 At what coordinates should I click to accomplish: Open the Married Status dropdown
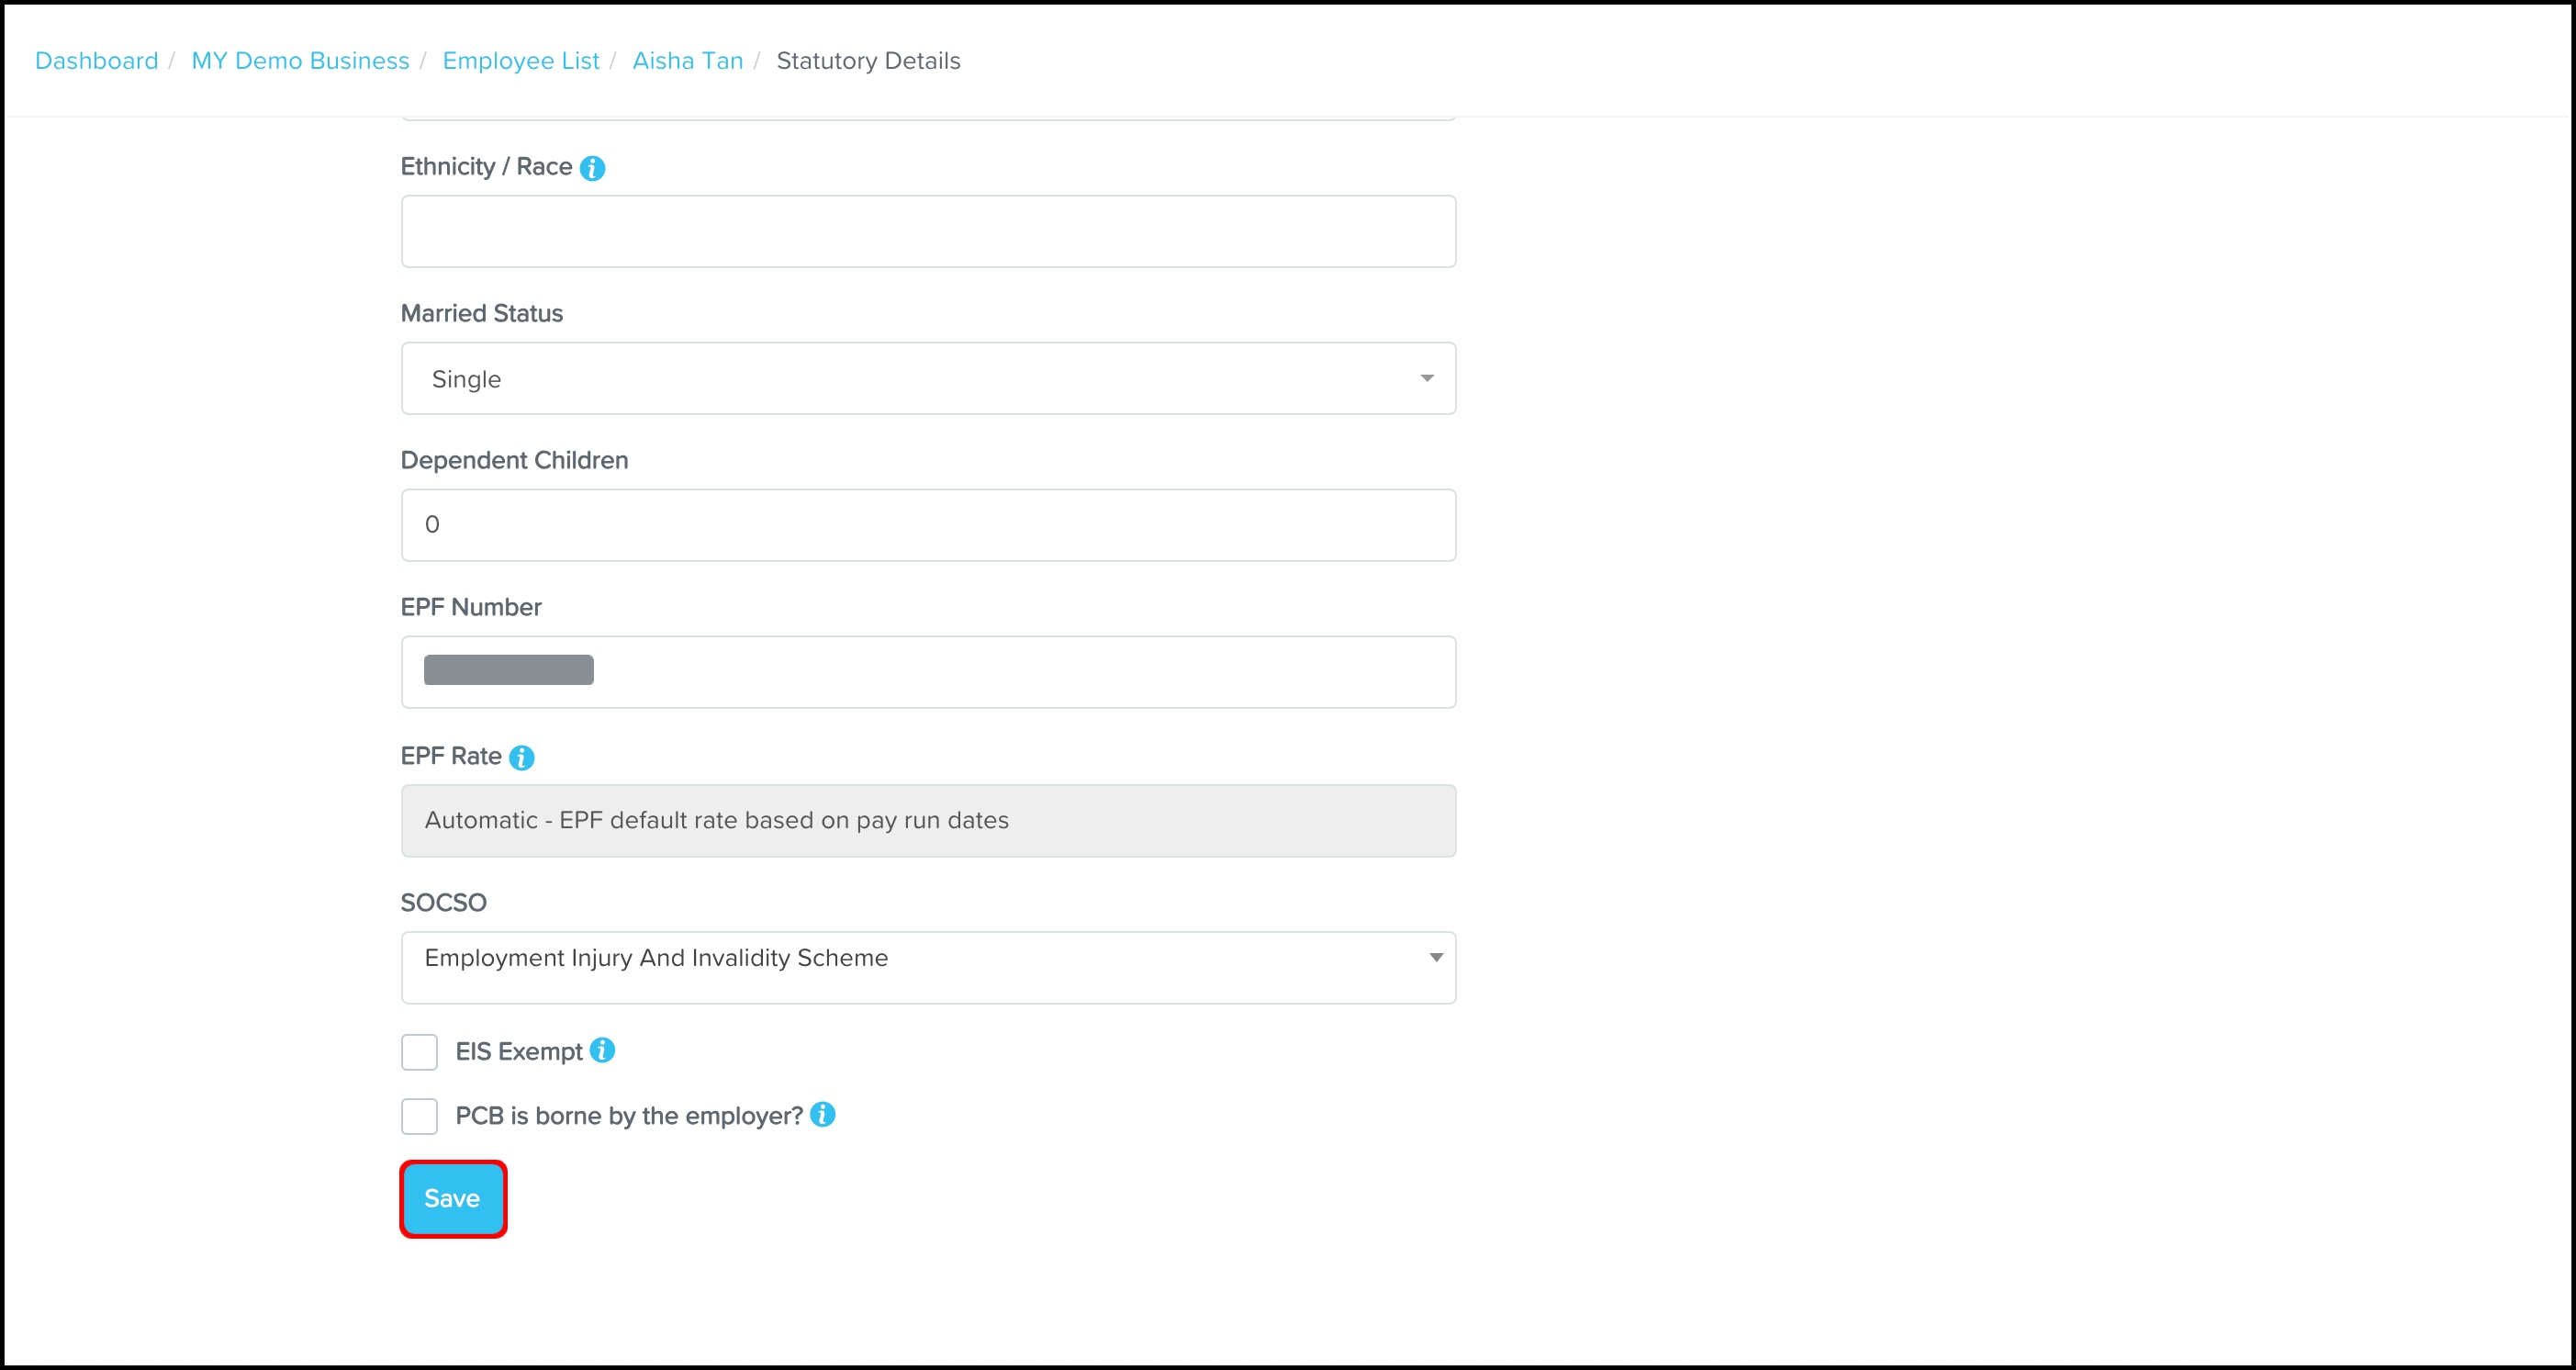point(927,379)
